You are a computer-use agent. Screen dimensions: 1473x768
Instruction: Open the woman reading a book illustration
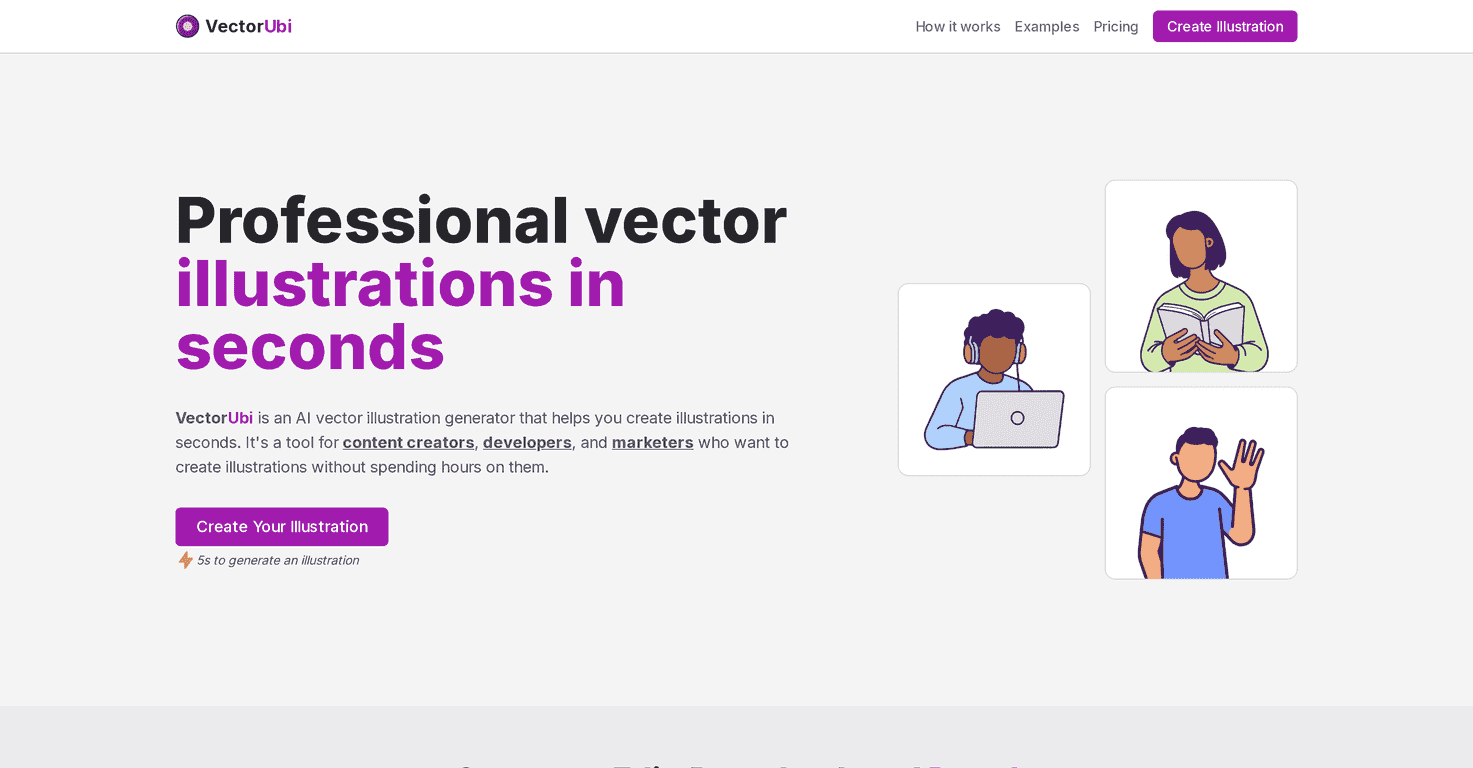pyautogui.click(x=1200, y=276)
